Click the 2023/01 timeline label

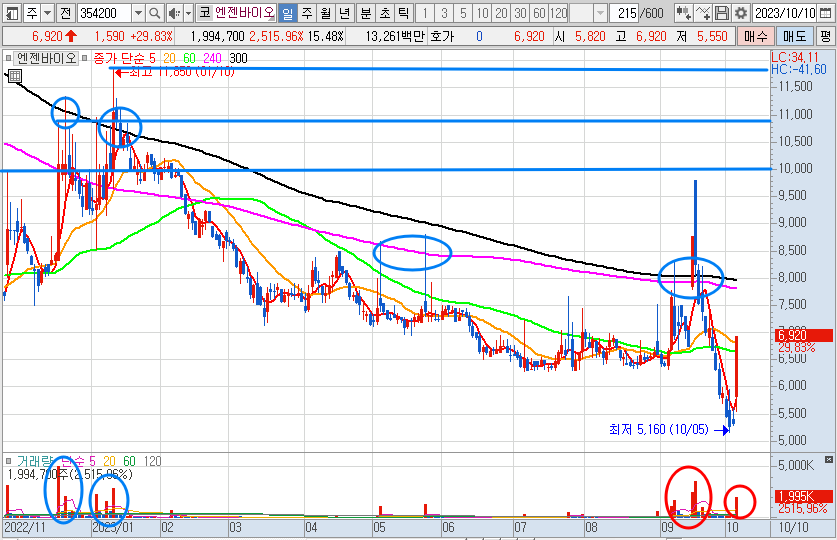[x=113, y=528]
